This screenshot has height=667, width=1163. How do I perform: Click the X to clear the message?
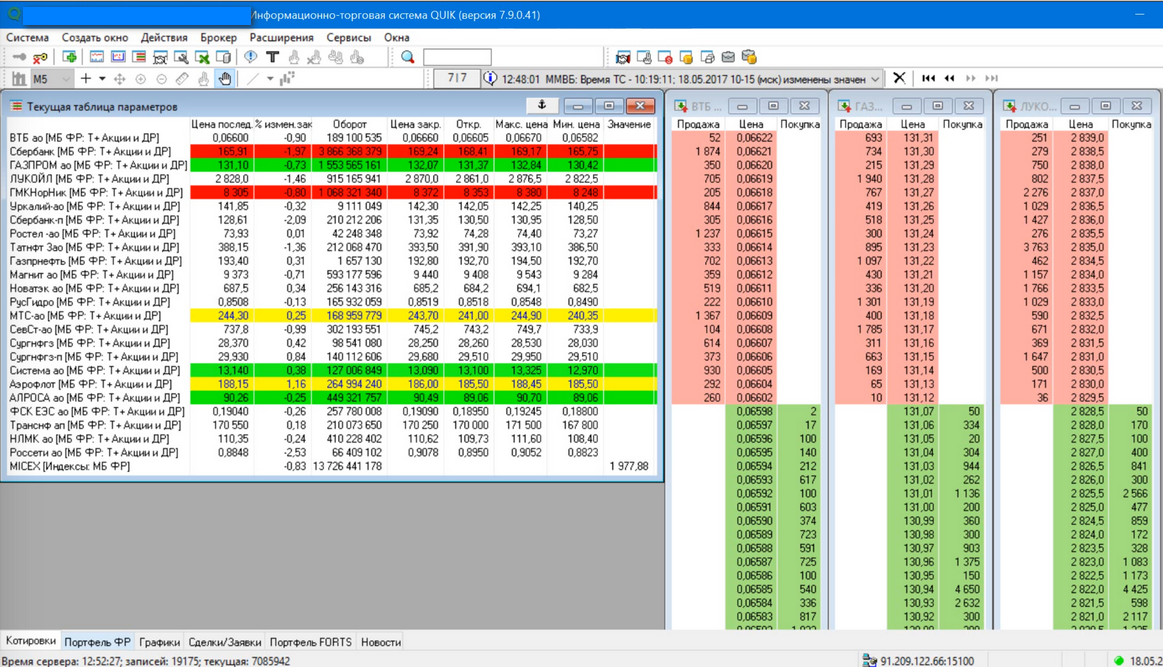tap(899, 78)
